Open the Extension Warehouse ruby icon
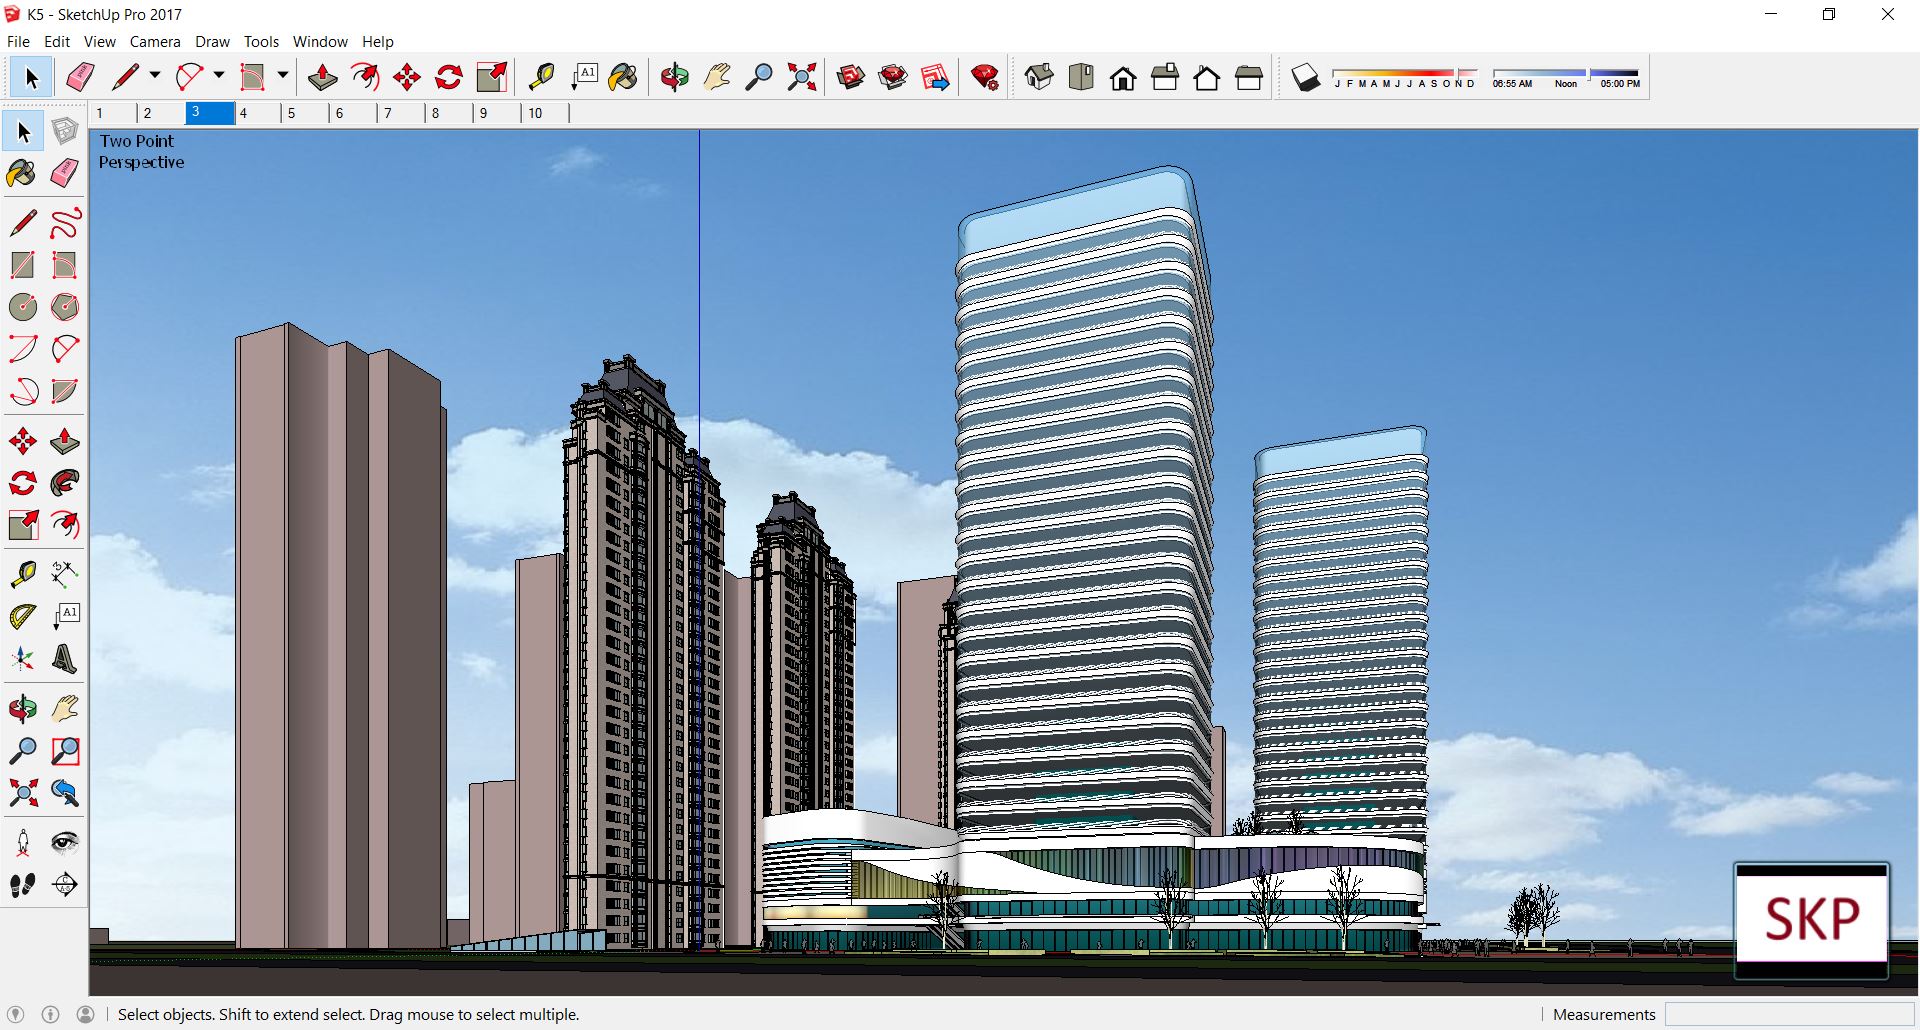 [985, 77]
